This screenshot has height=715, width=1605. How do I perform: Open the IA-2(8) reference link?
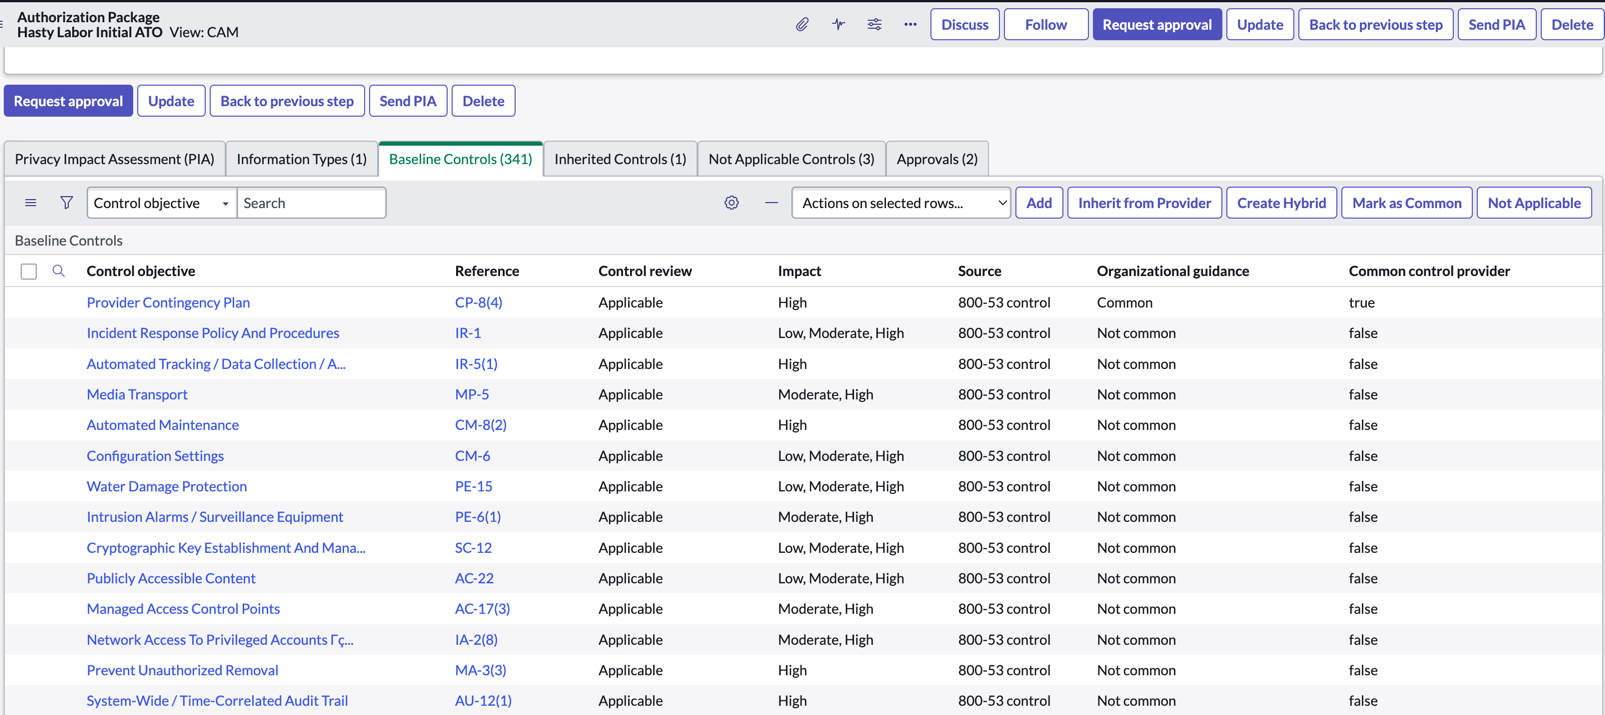click(476, 640)
